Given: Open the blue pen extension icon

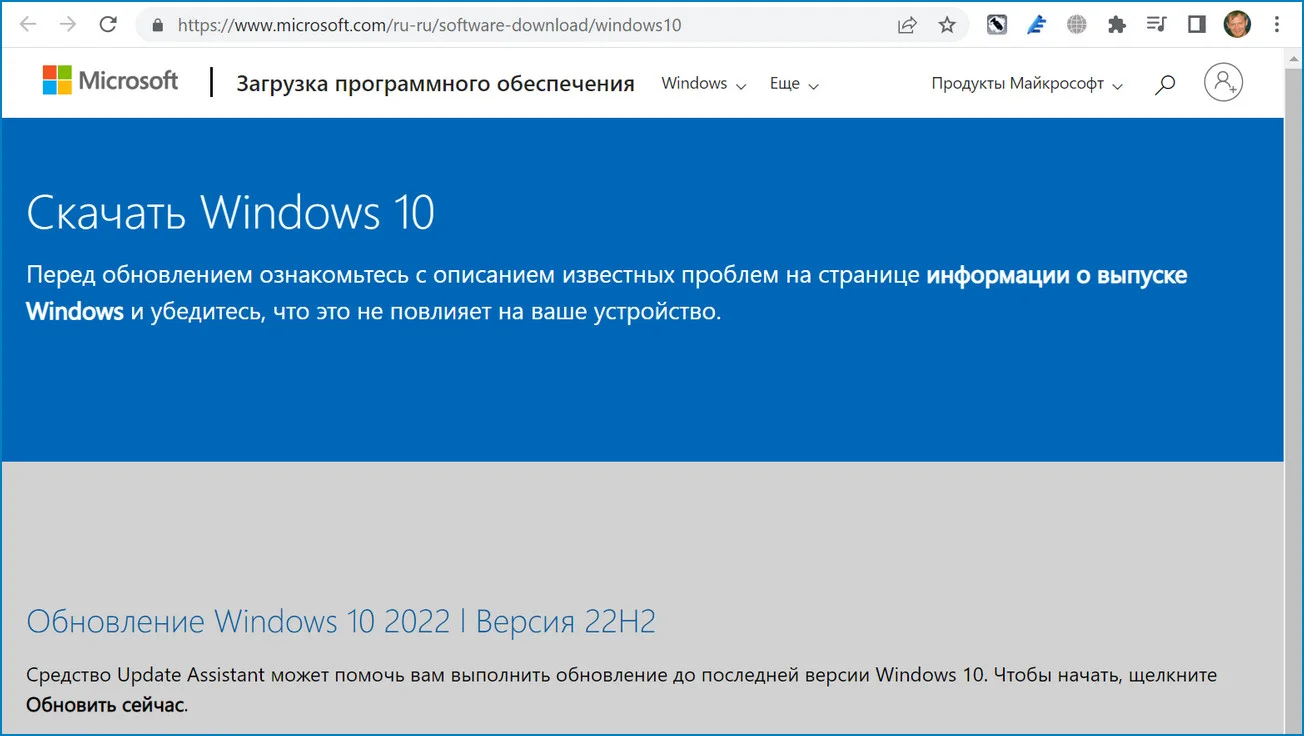Looking at the screenshot, I should [1037, 25].
